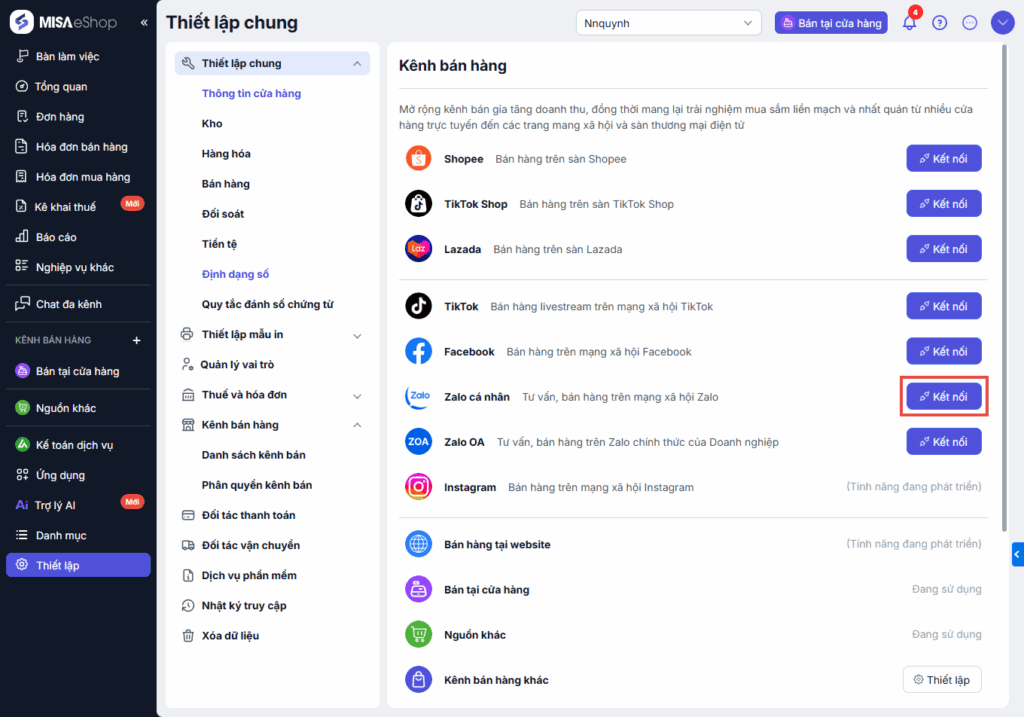Click the Quản lý vai trò person icon
The width and height of the screenshot is (1024, 717).
(187, 364)
